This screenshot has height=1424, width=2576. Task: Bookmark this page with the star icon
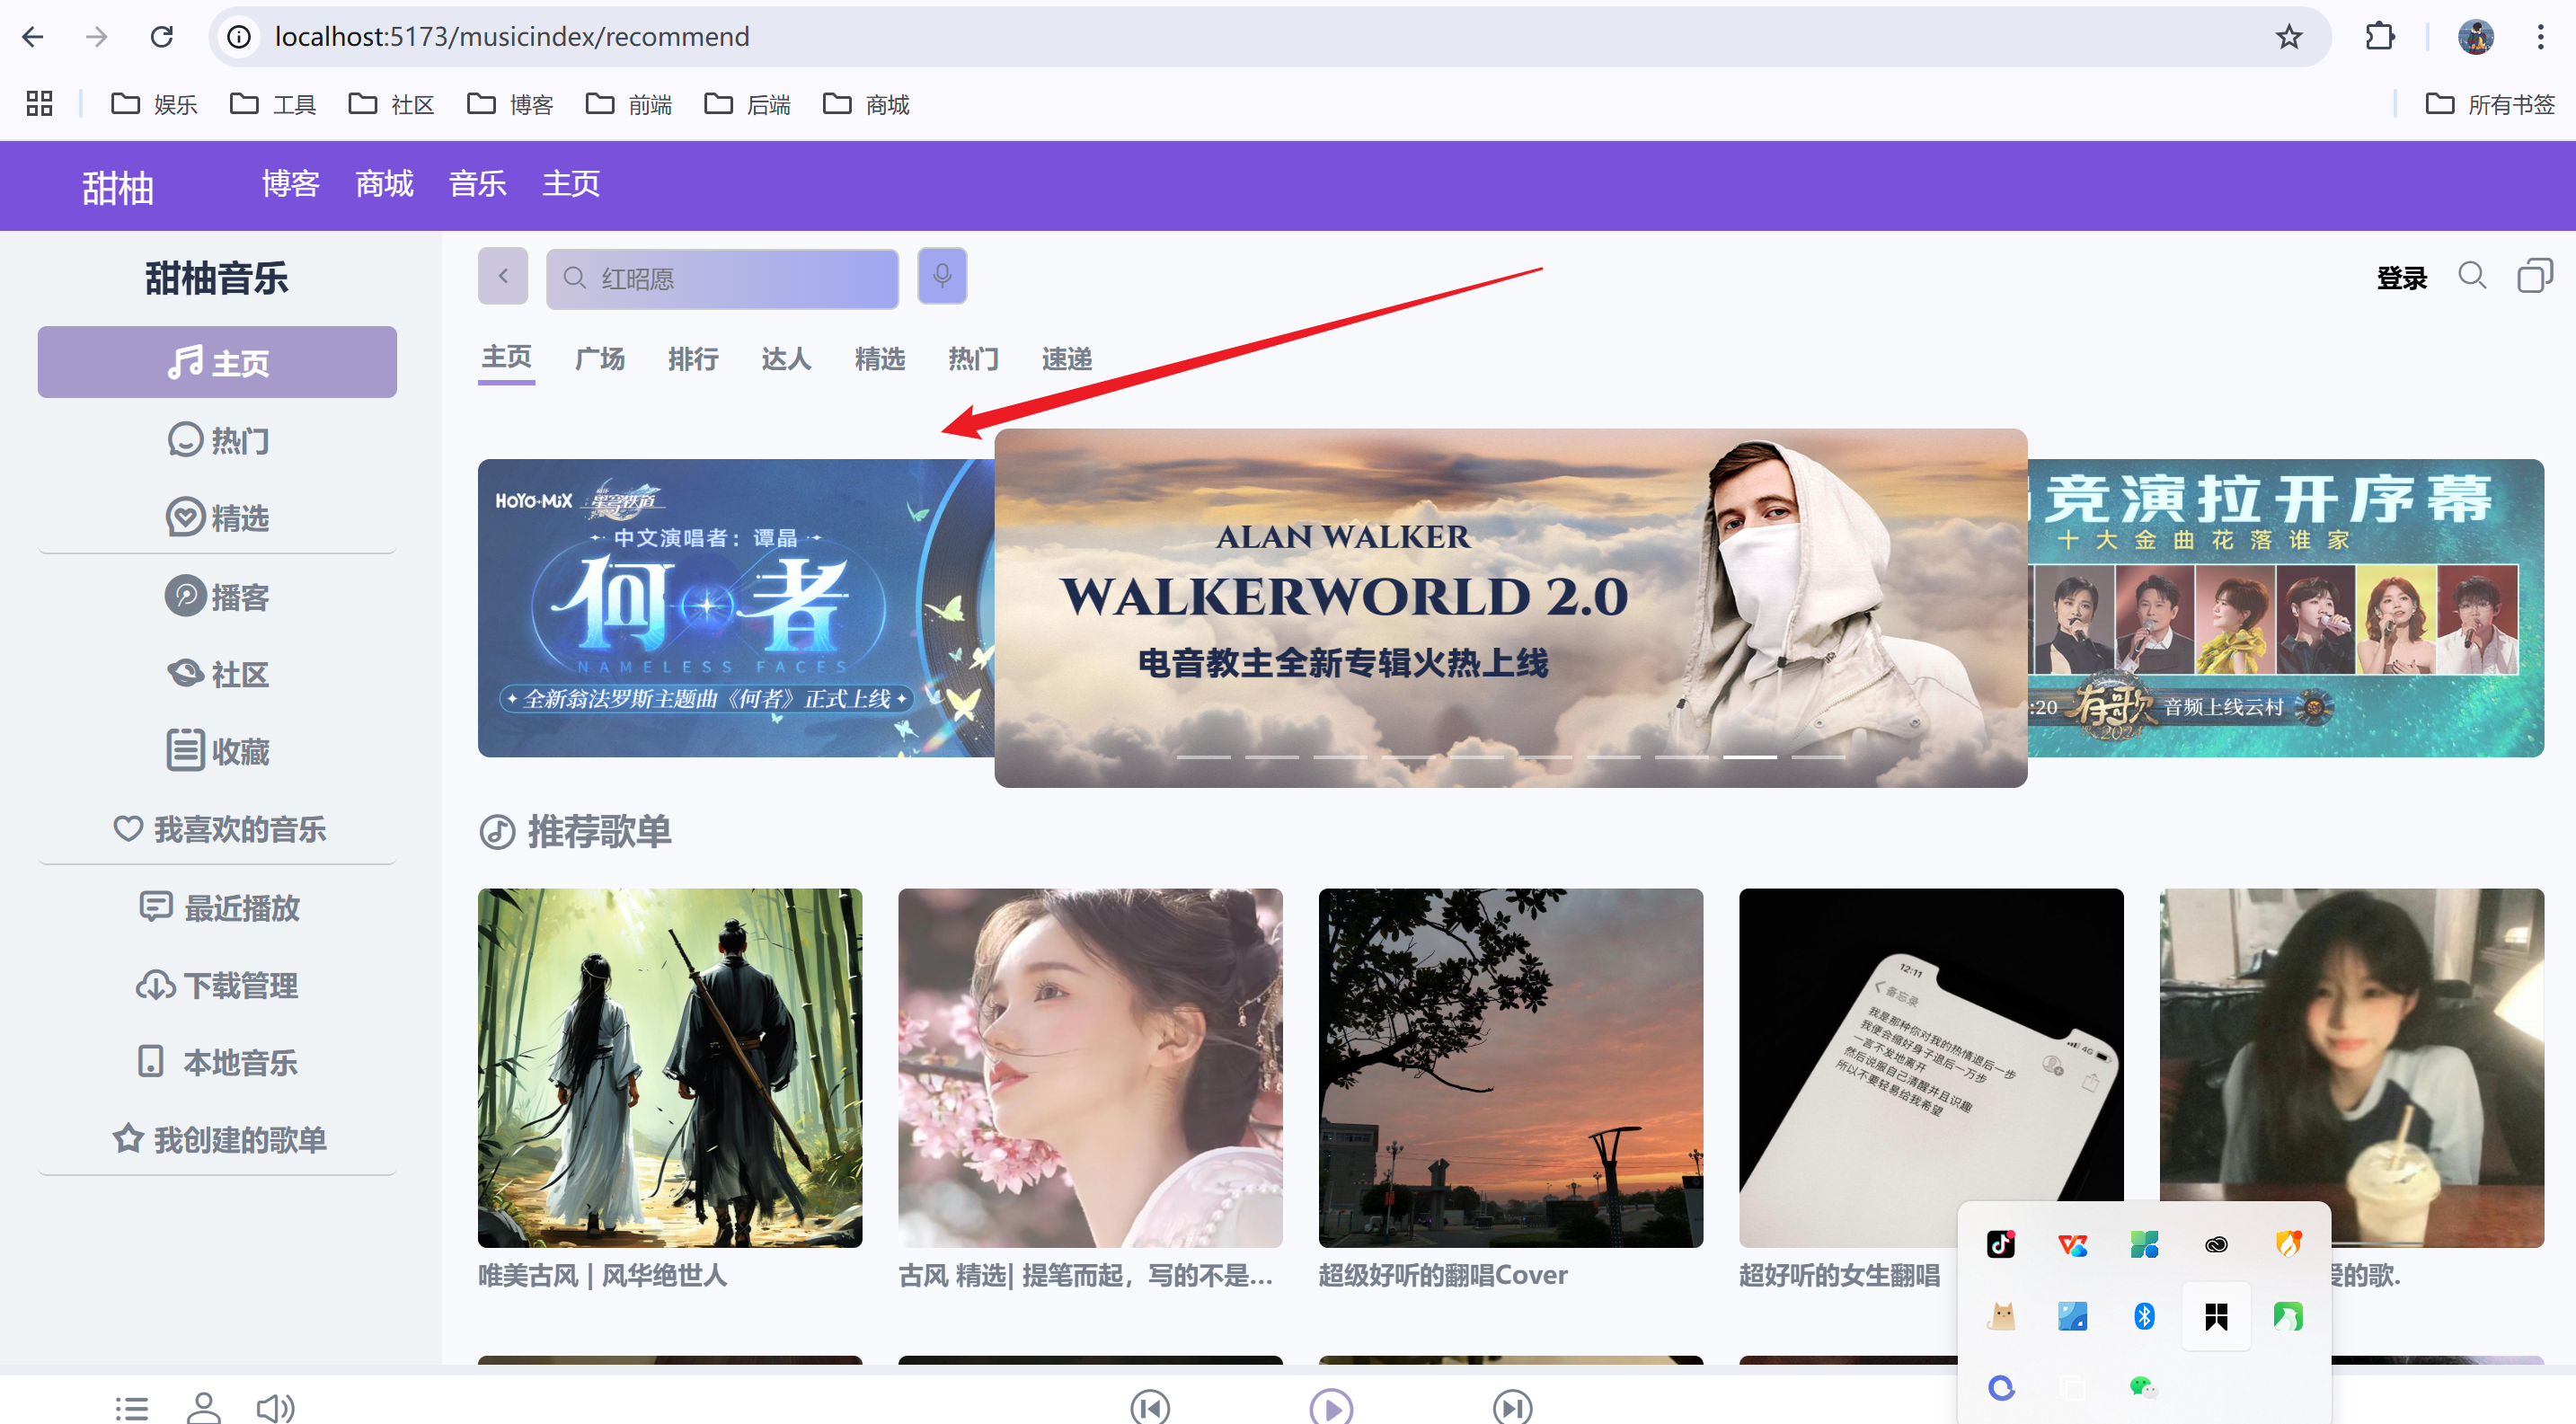point(2288,37)
